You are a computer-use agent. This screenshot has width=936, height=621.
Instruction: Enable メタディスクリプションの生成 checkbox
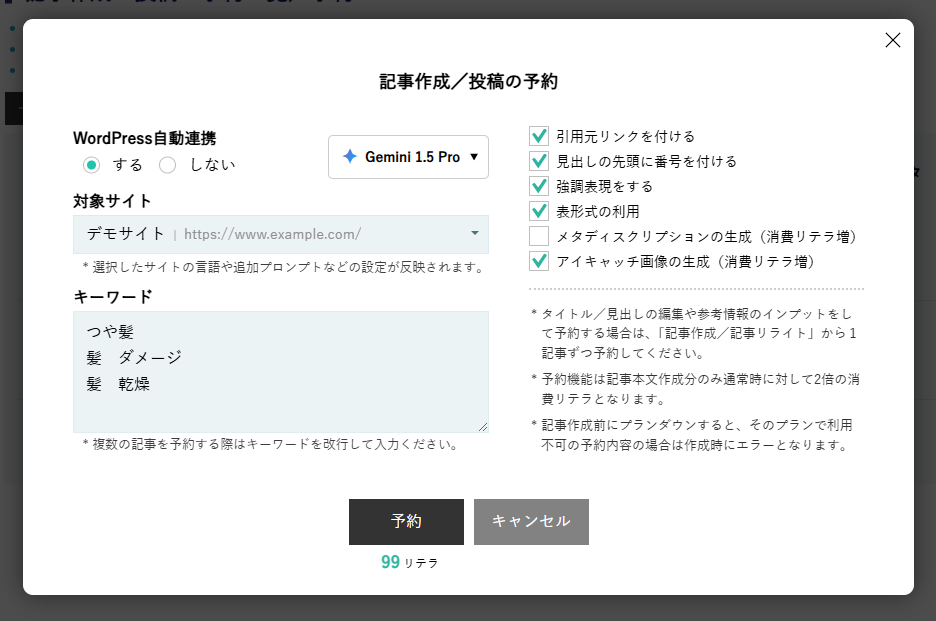[539, 236]
